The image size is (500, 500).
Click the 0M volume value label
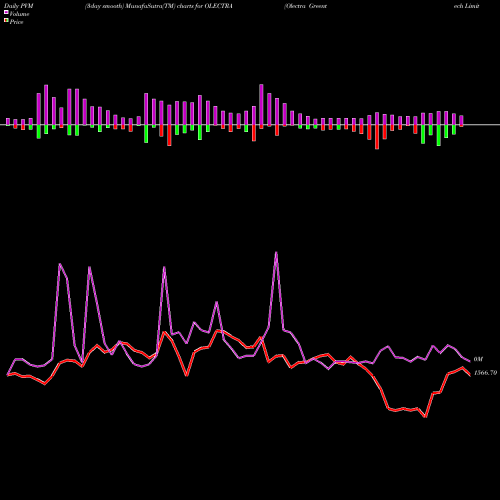click(478, 359)
